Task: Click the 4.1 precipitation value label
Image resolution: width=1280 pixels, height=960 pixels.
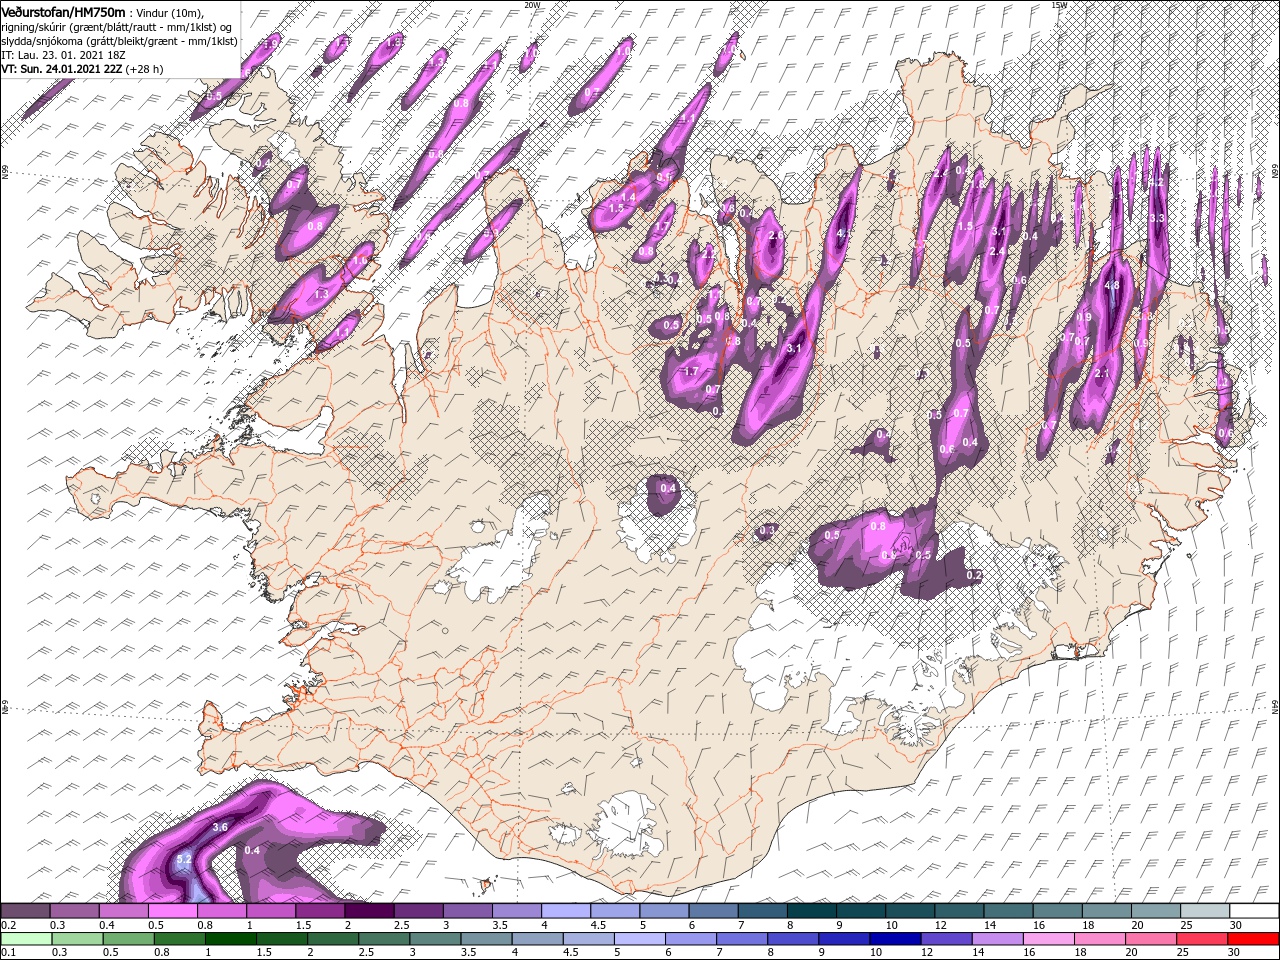Action: click(844, 233)
